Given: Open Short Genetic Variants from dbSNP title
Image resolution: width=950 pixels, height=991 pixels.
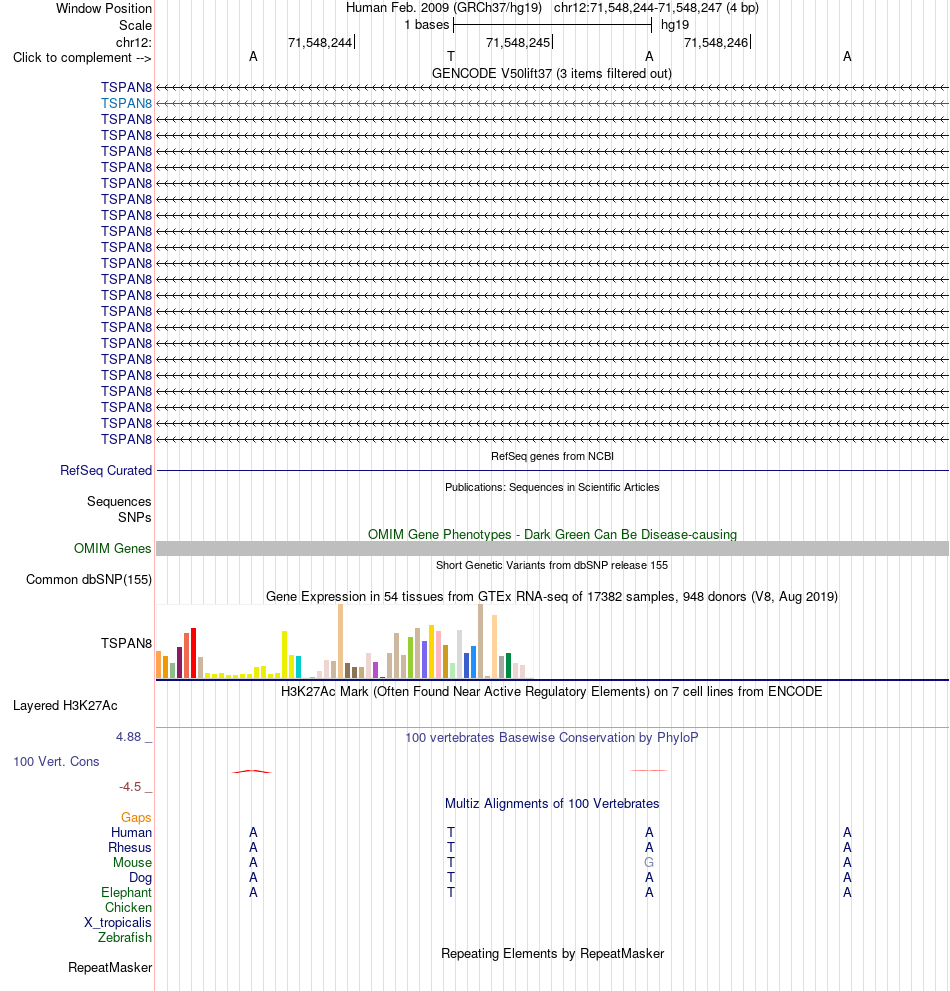Looking at the screenshot, I should (552, 565).
